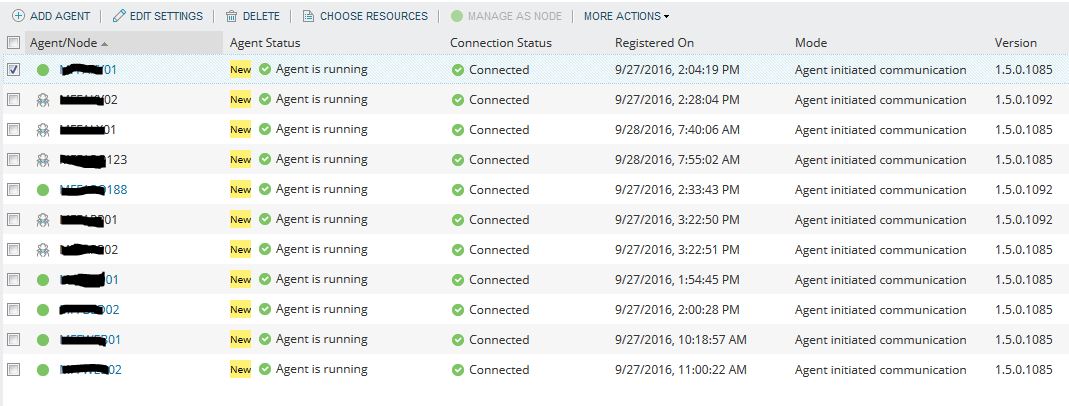Click green node status icon in 10:18:57 AM row
1069x406 pixels.
click(43, 340)
